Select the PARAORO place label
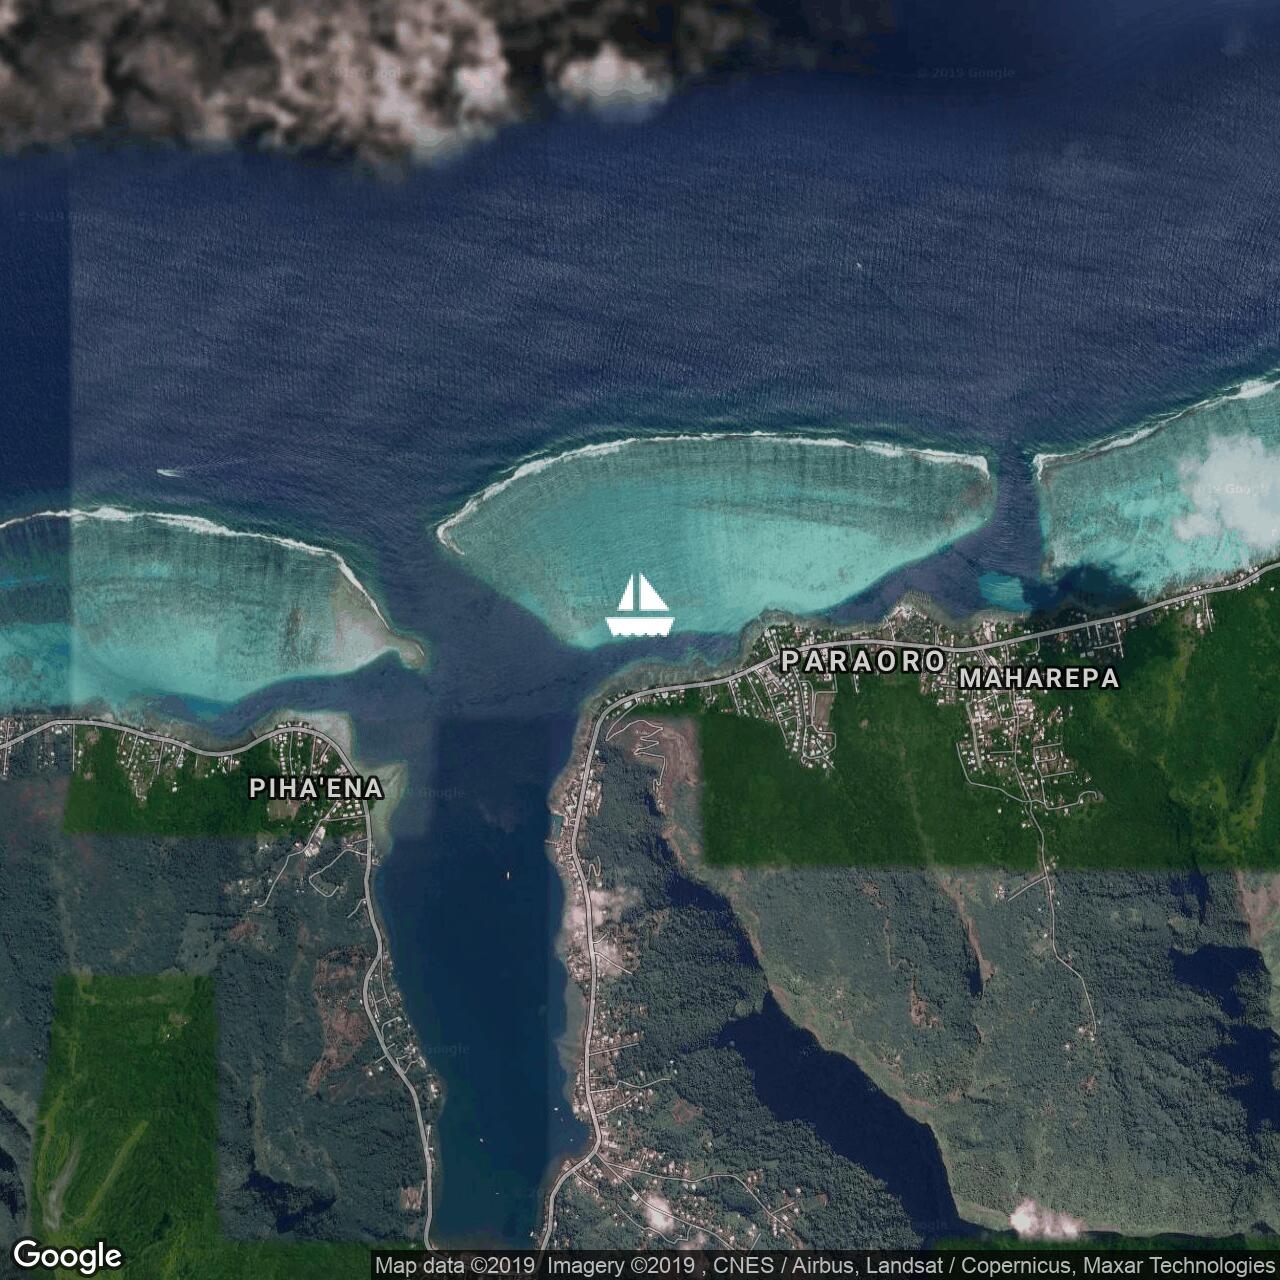Viewport: 1280px width, 1280px height. coord(863,661)
